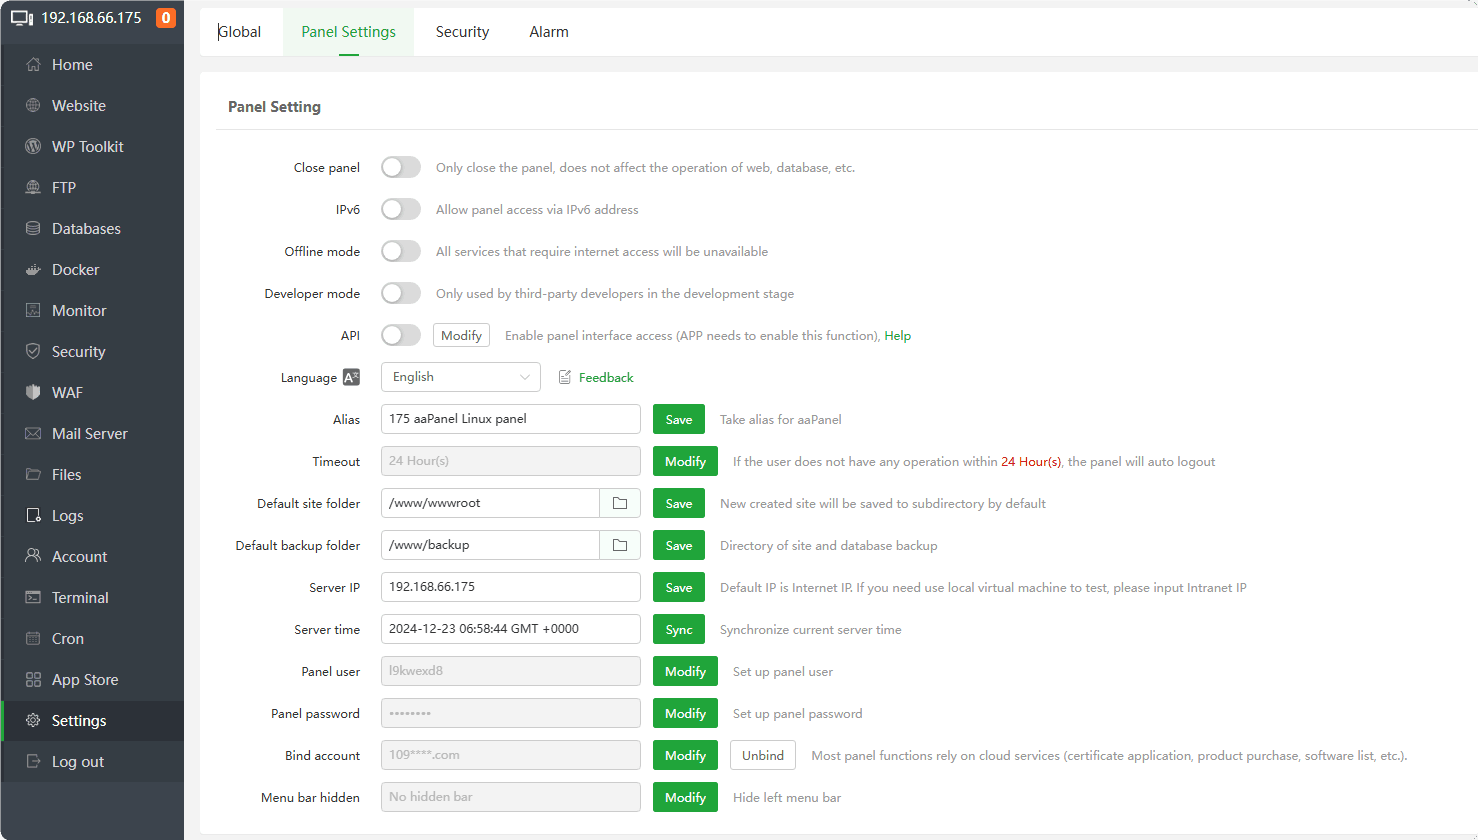Click Sync button for server time
Screen dimensions: 1478x840
click(678, 629)
